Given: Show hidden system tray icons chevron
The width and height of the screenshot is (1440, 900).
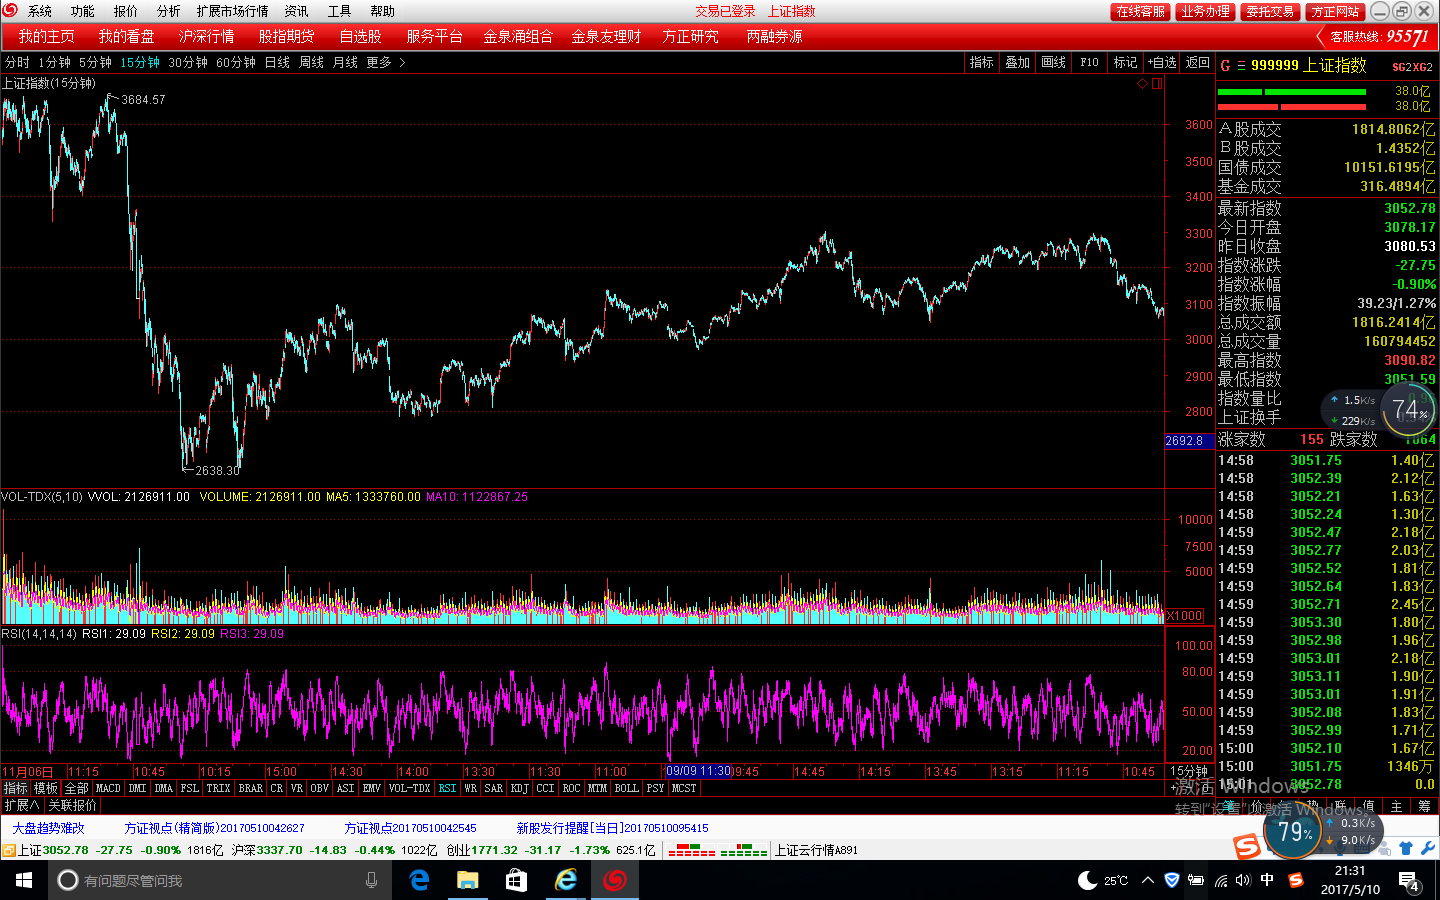Looking at the screenshot, I should tap(1148, 880).
